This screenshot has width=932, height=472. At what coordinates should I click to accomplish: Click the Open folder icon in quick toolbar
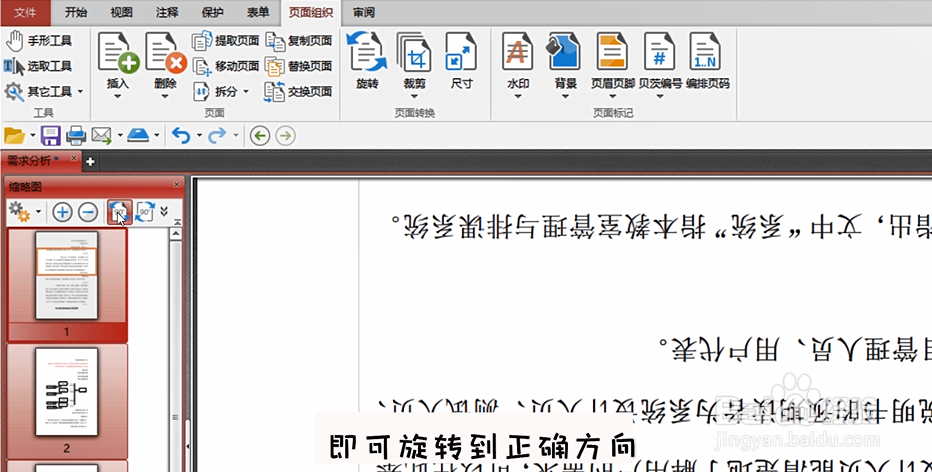tap(14, 136)
